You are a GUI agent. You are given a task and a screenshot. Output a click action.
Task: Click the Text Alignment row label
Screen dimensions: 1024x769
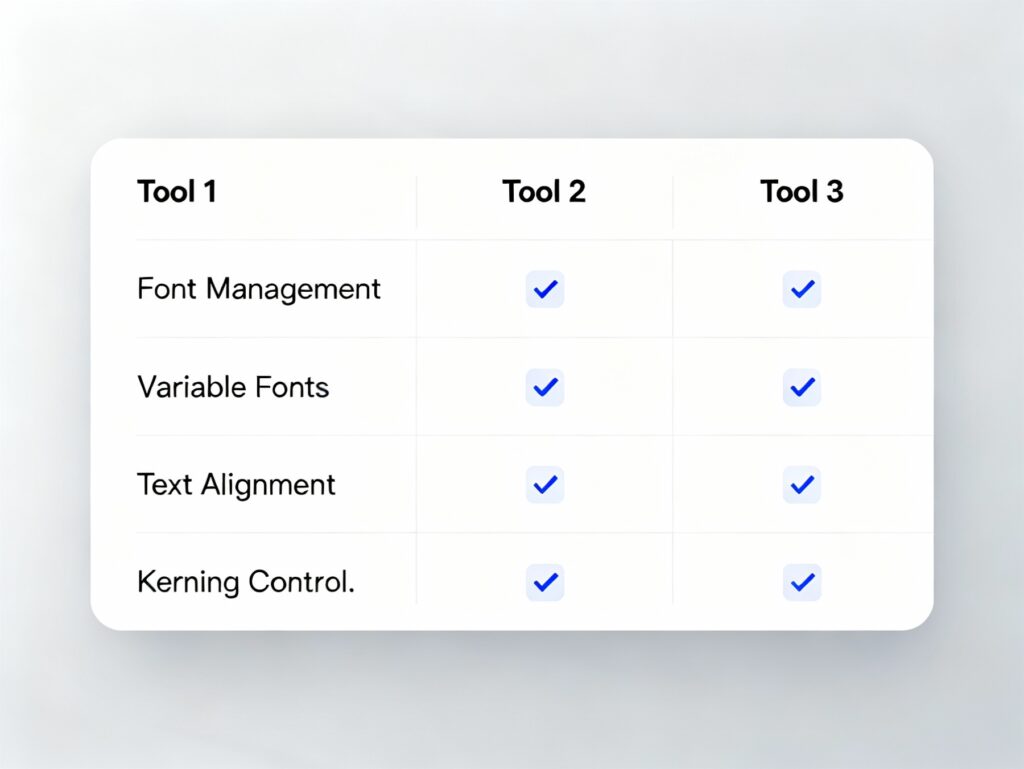pos(236,485)
